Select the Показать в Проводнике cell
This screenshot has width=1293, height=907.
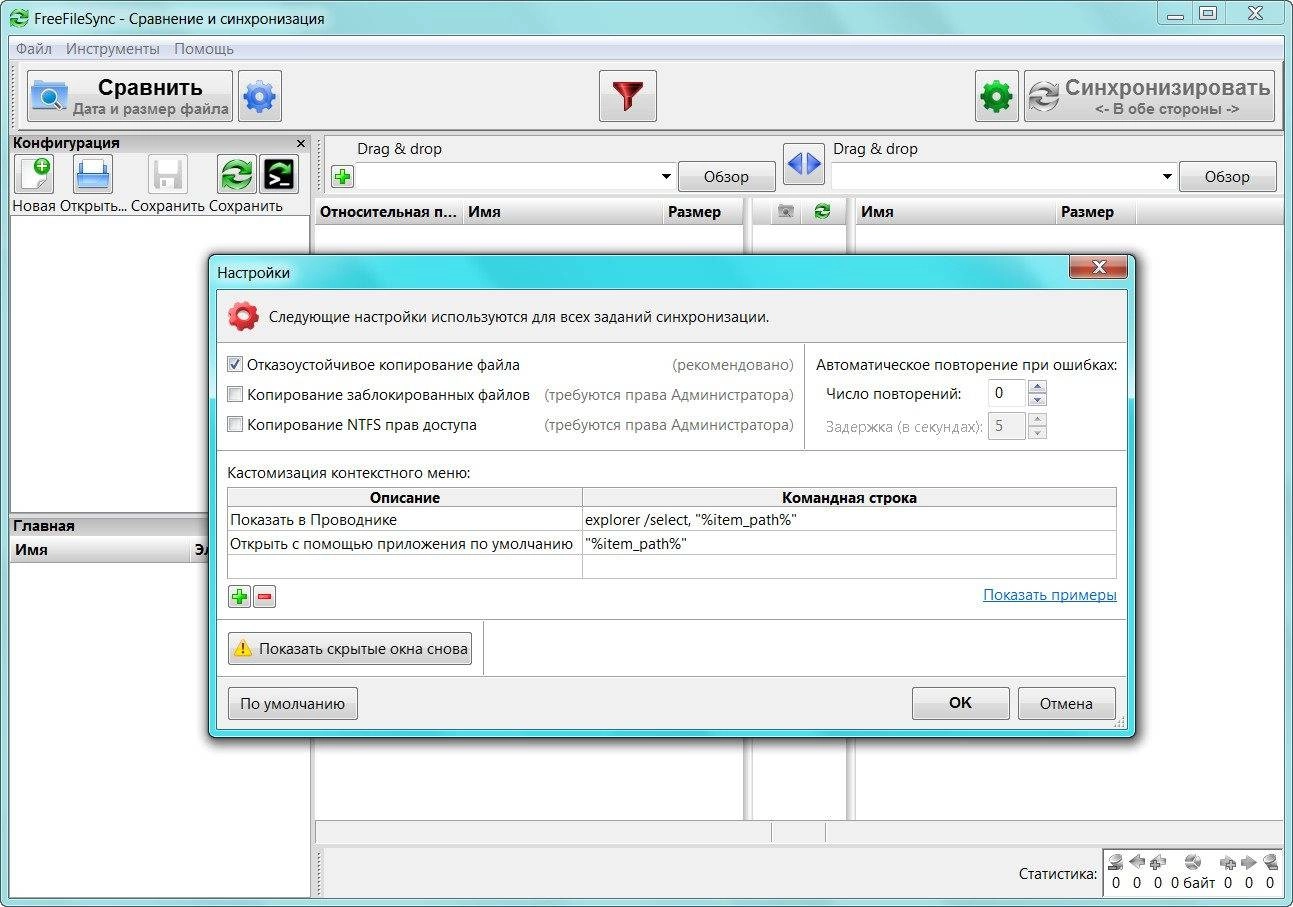tap(405, 519)
